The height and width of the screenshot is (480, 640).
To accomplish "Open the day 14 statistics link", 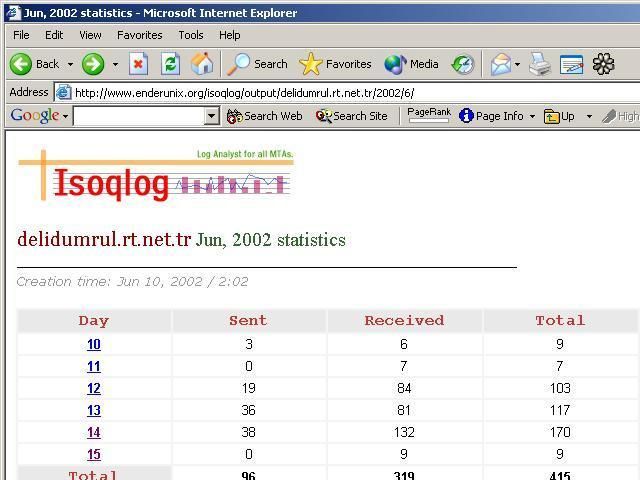I will pos(94,433).
